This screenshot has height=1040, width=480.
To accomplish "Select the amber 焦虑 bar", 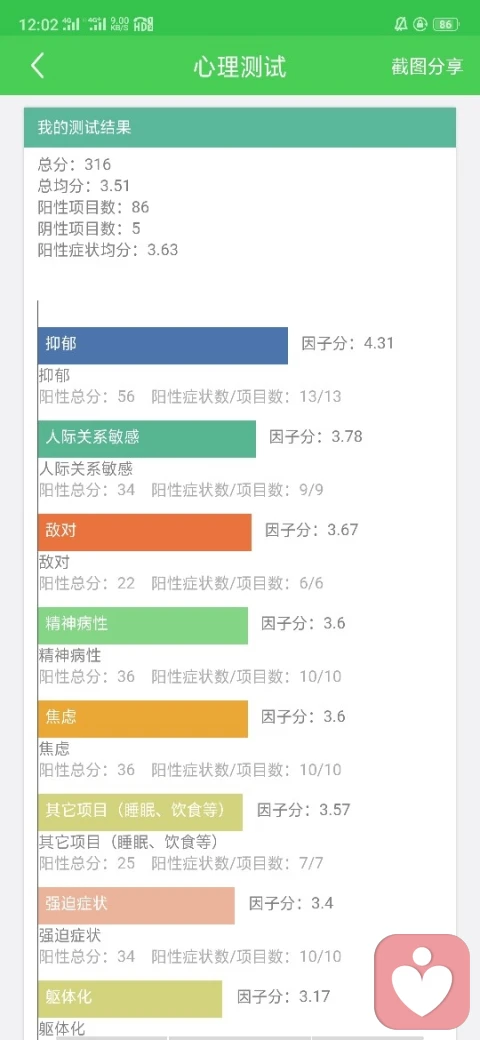I will coord(143,719).
